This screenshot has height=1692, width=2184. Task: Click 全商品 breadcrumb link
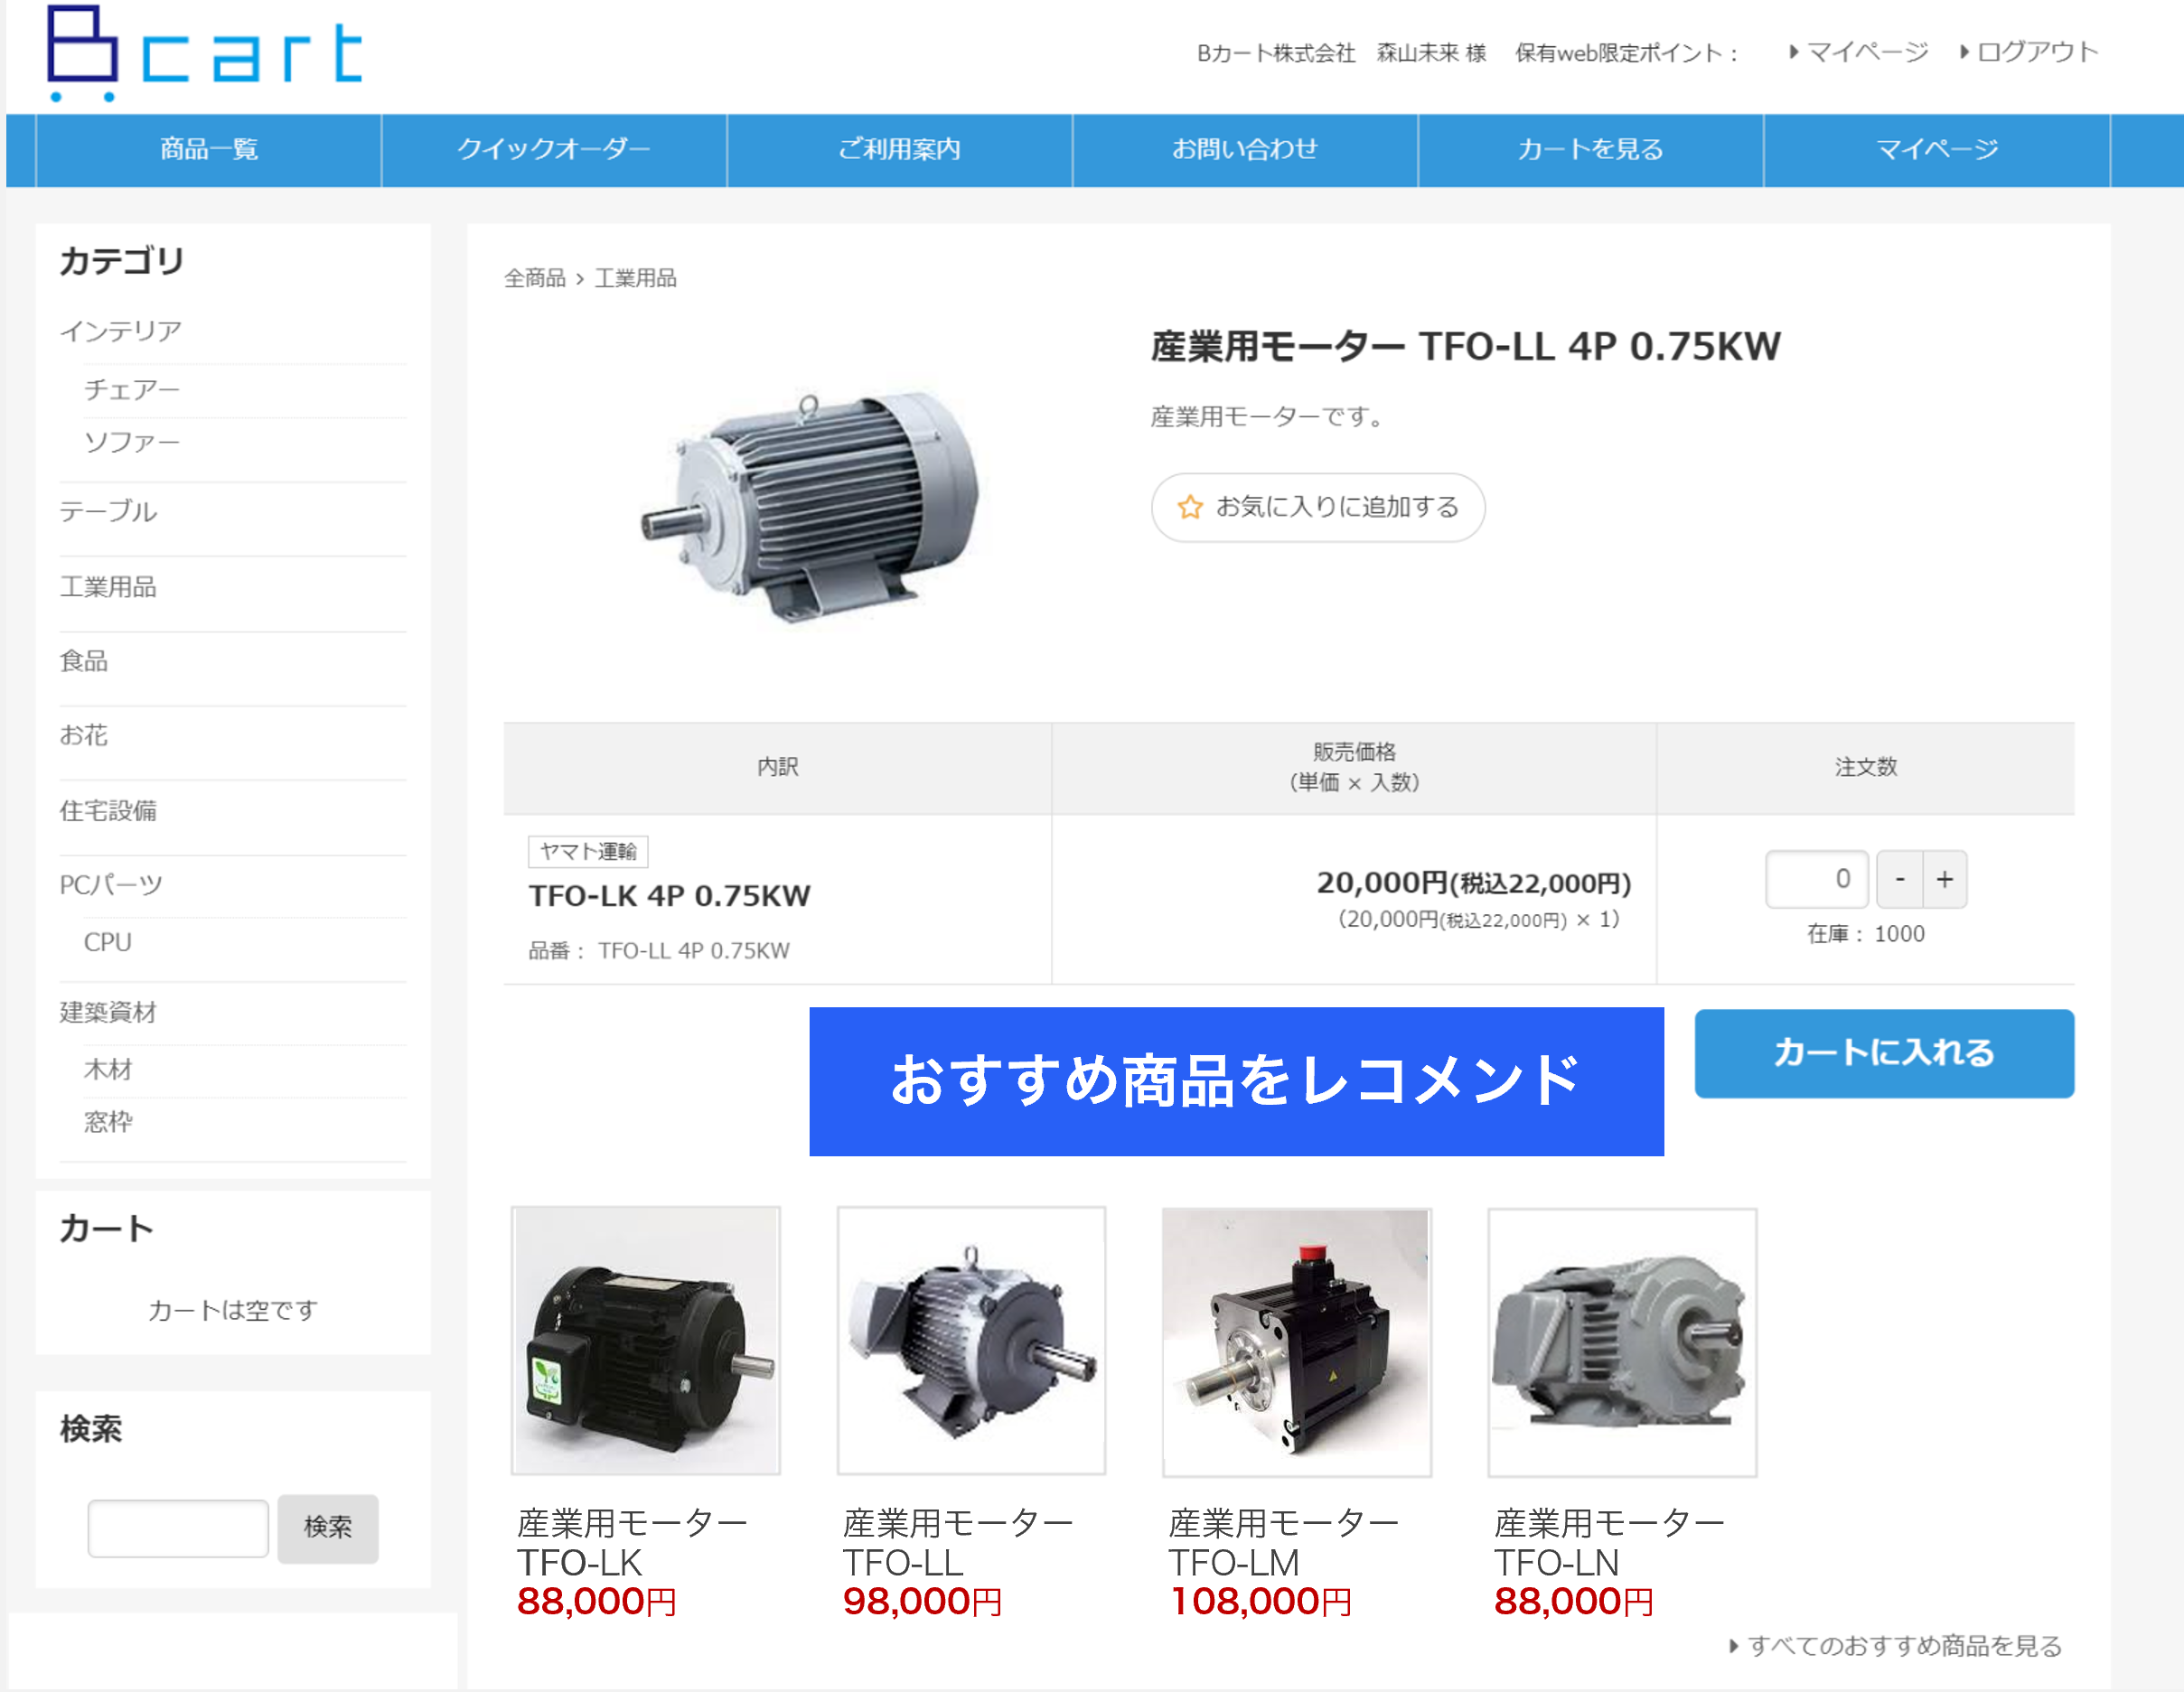click(x=534, y=278)
